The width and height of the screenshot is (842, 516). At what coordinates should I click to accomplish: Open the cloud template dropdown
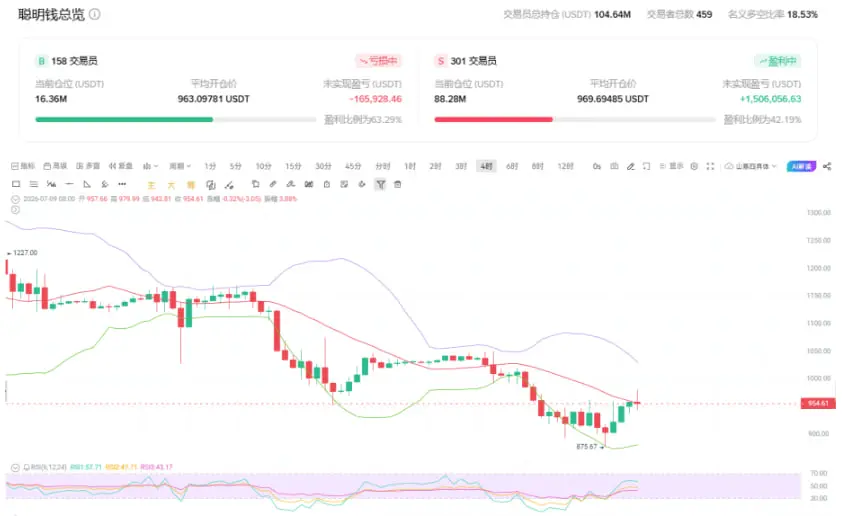point(751,166)
